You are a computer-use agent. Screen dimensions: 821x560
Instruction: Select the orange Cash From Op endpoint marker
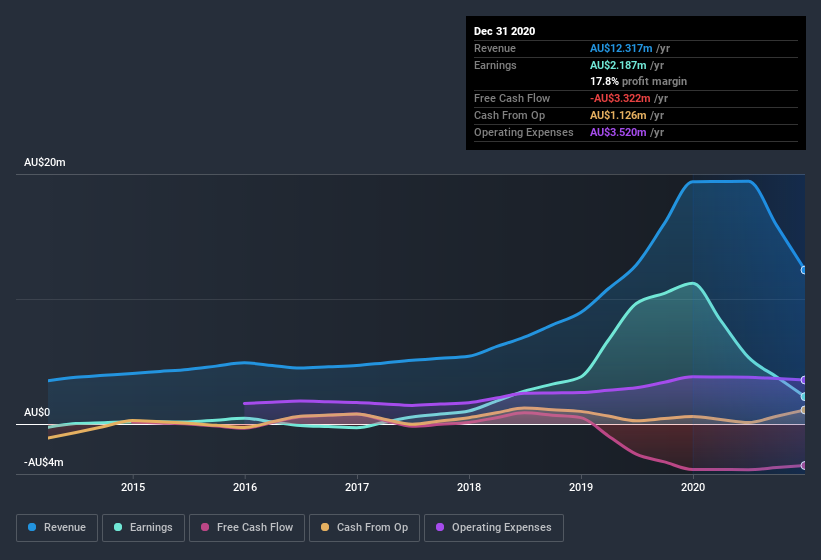[x=804, y=410]
